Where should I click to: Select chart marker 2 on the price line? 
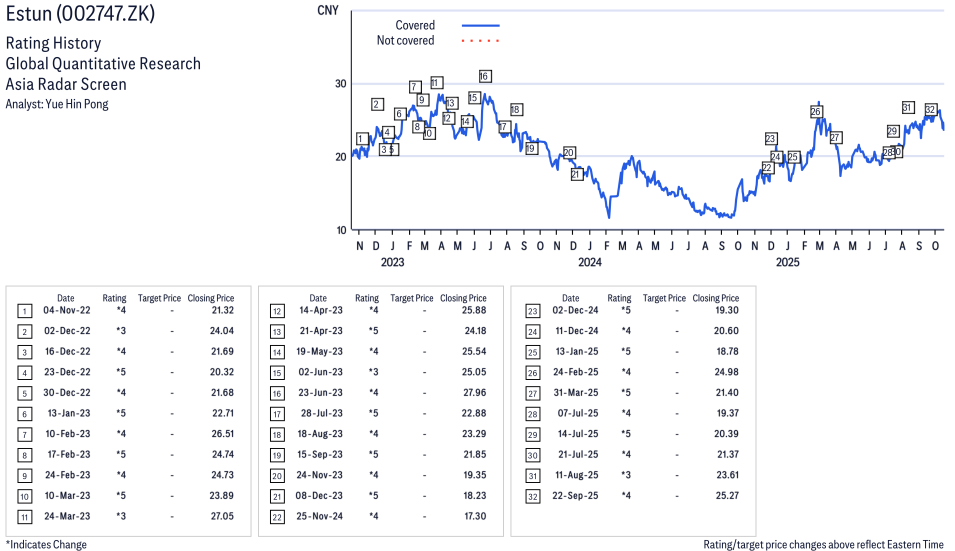[377, 104]
